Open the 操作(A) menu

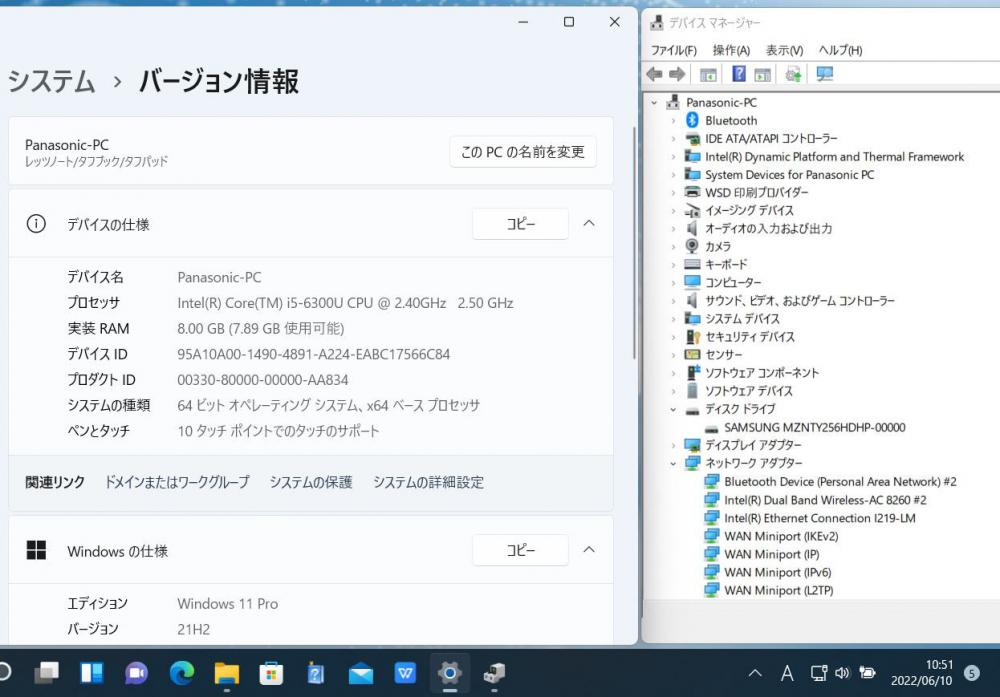pos(732,50)
